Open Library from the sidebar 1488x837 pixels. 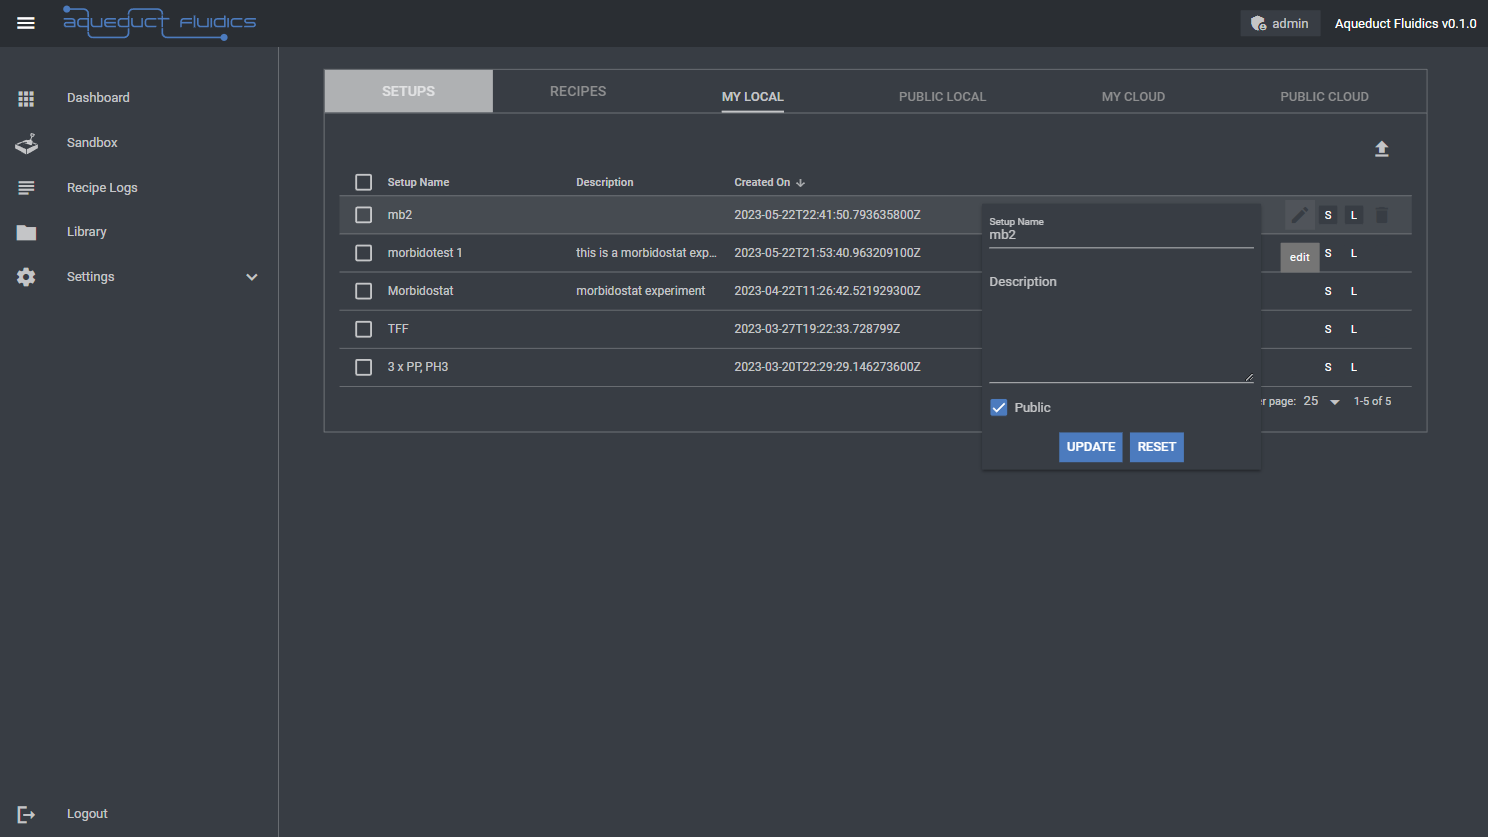click(x=87, y=232)
